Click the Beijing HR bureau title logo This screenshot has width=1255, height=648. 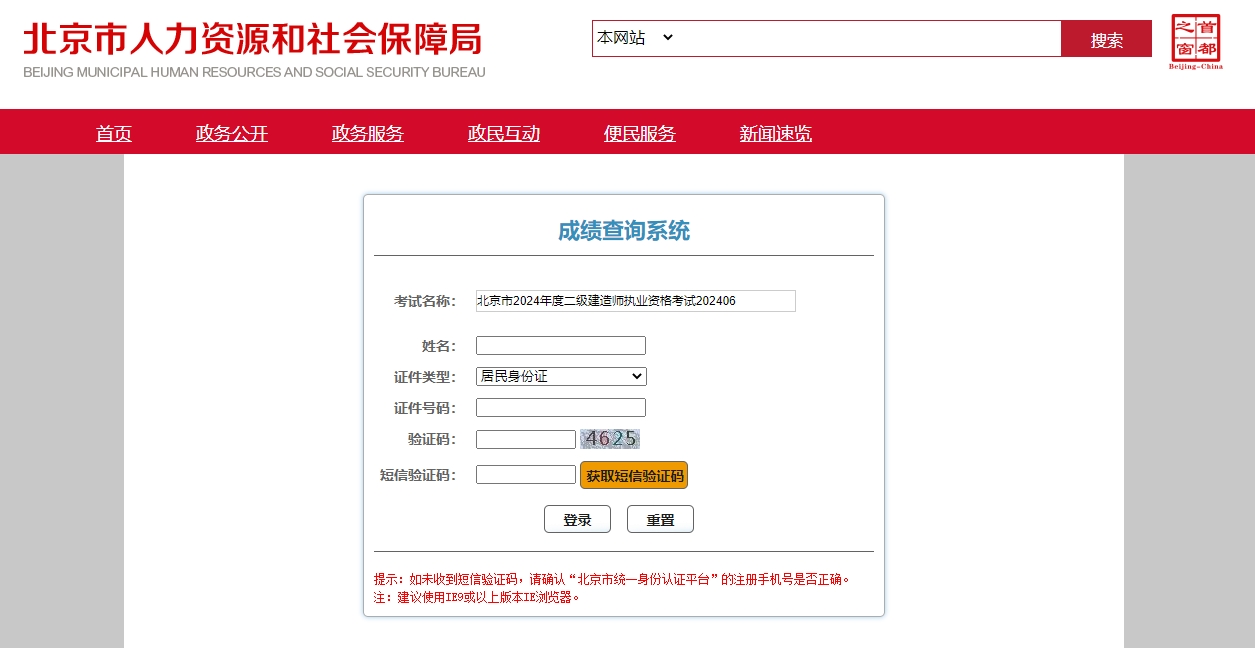[x=254, y=48]
